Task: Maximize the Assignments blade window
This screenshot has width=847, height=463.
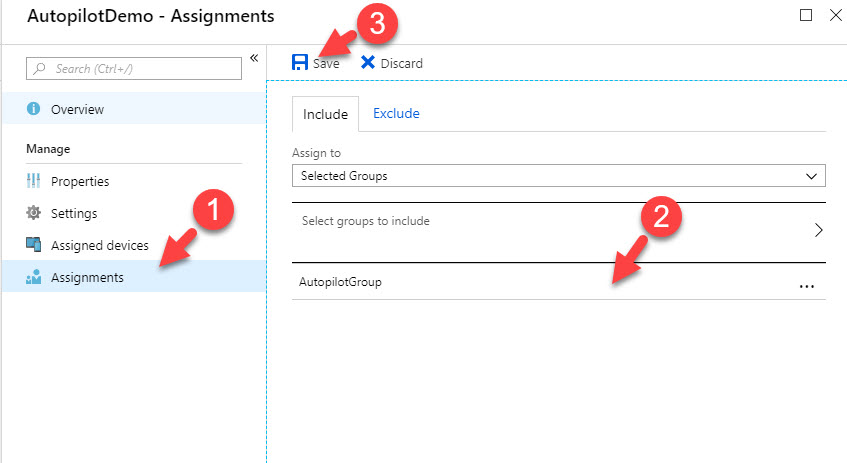Action: pos(805,15)
